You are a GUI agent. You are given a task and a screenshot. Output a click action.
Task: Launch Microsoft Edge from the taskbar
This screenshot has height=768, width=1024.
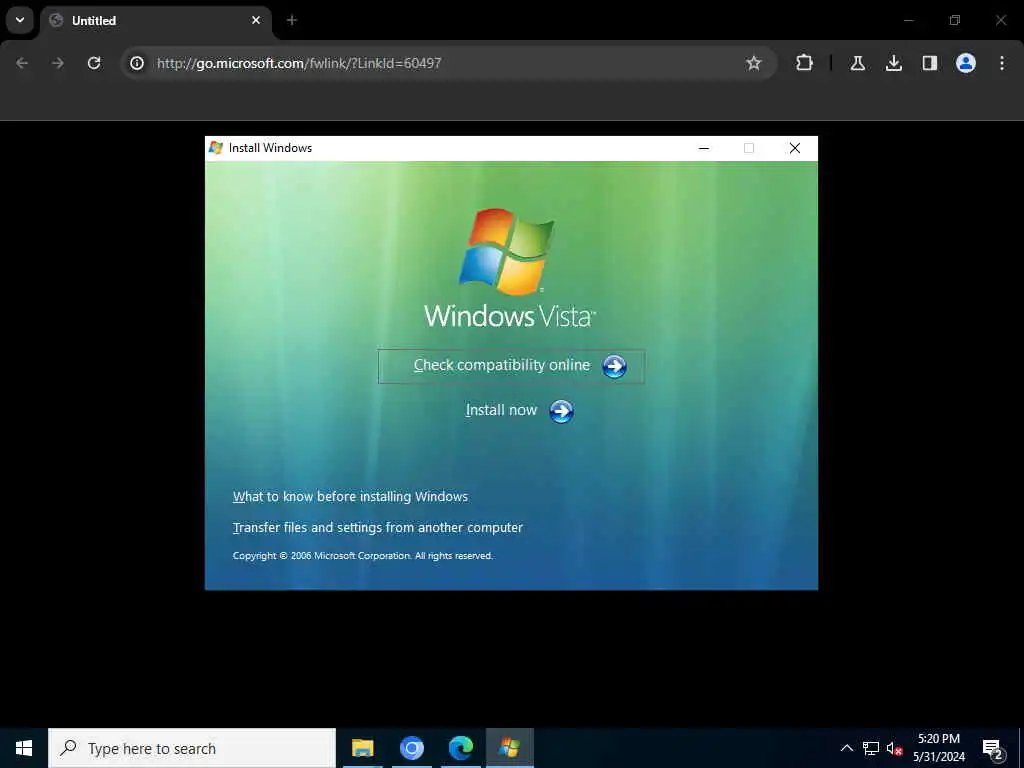461,748
